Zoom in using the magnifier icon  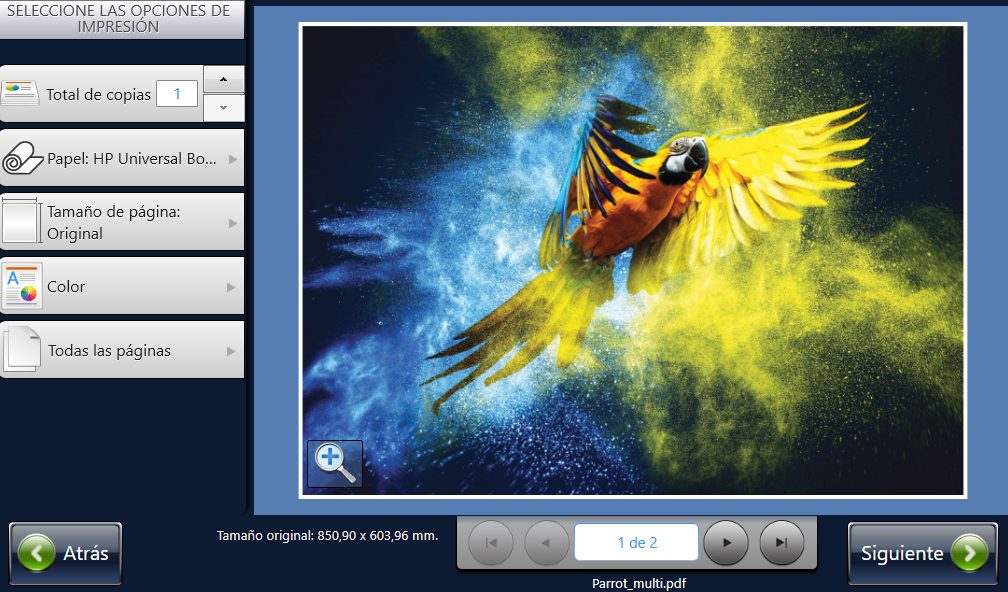[335, 463]
